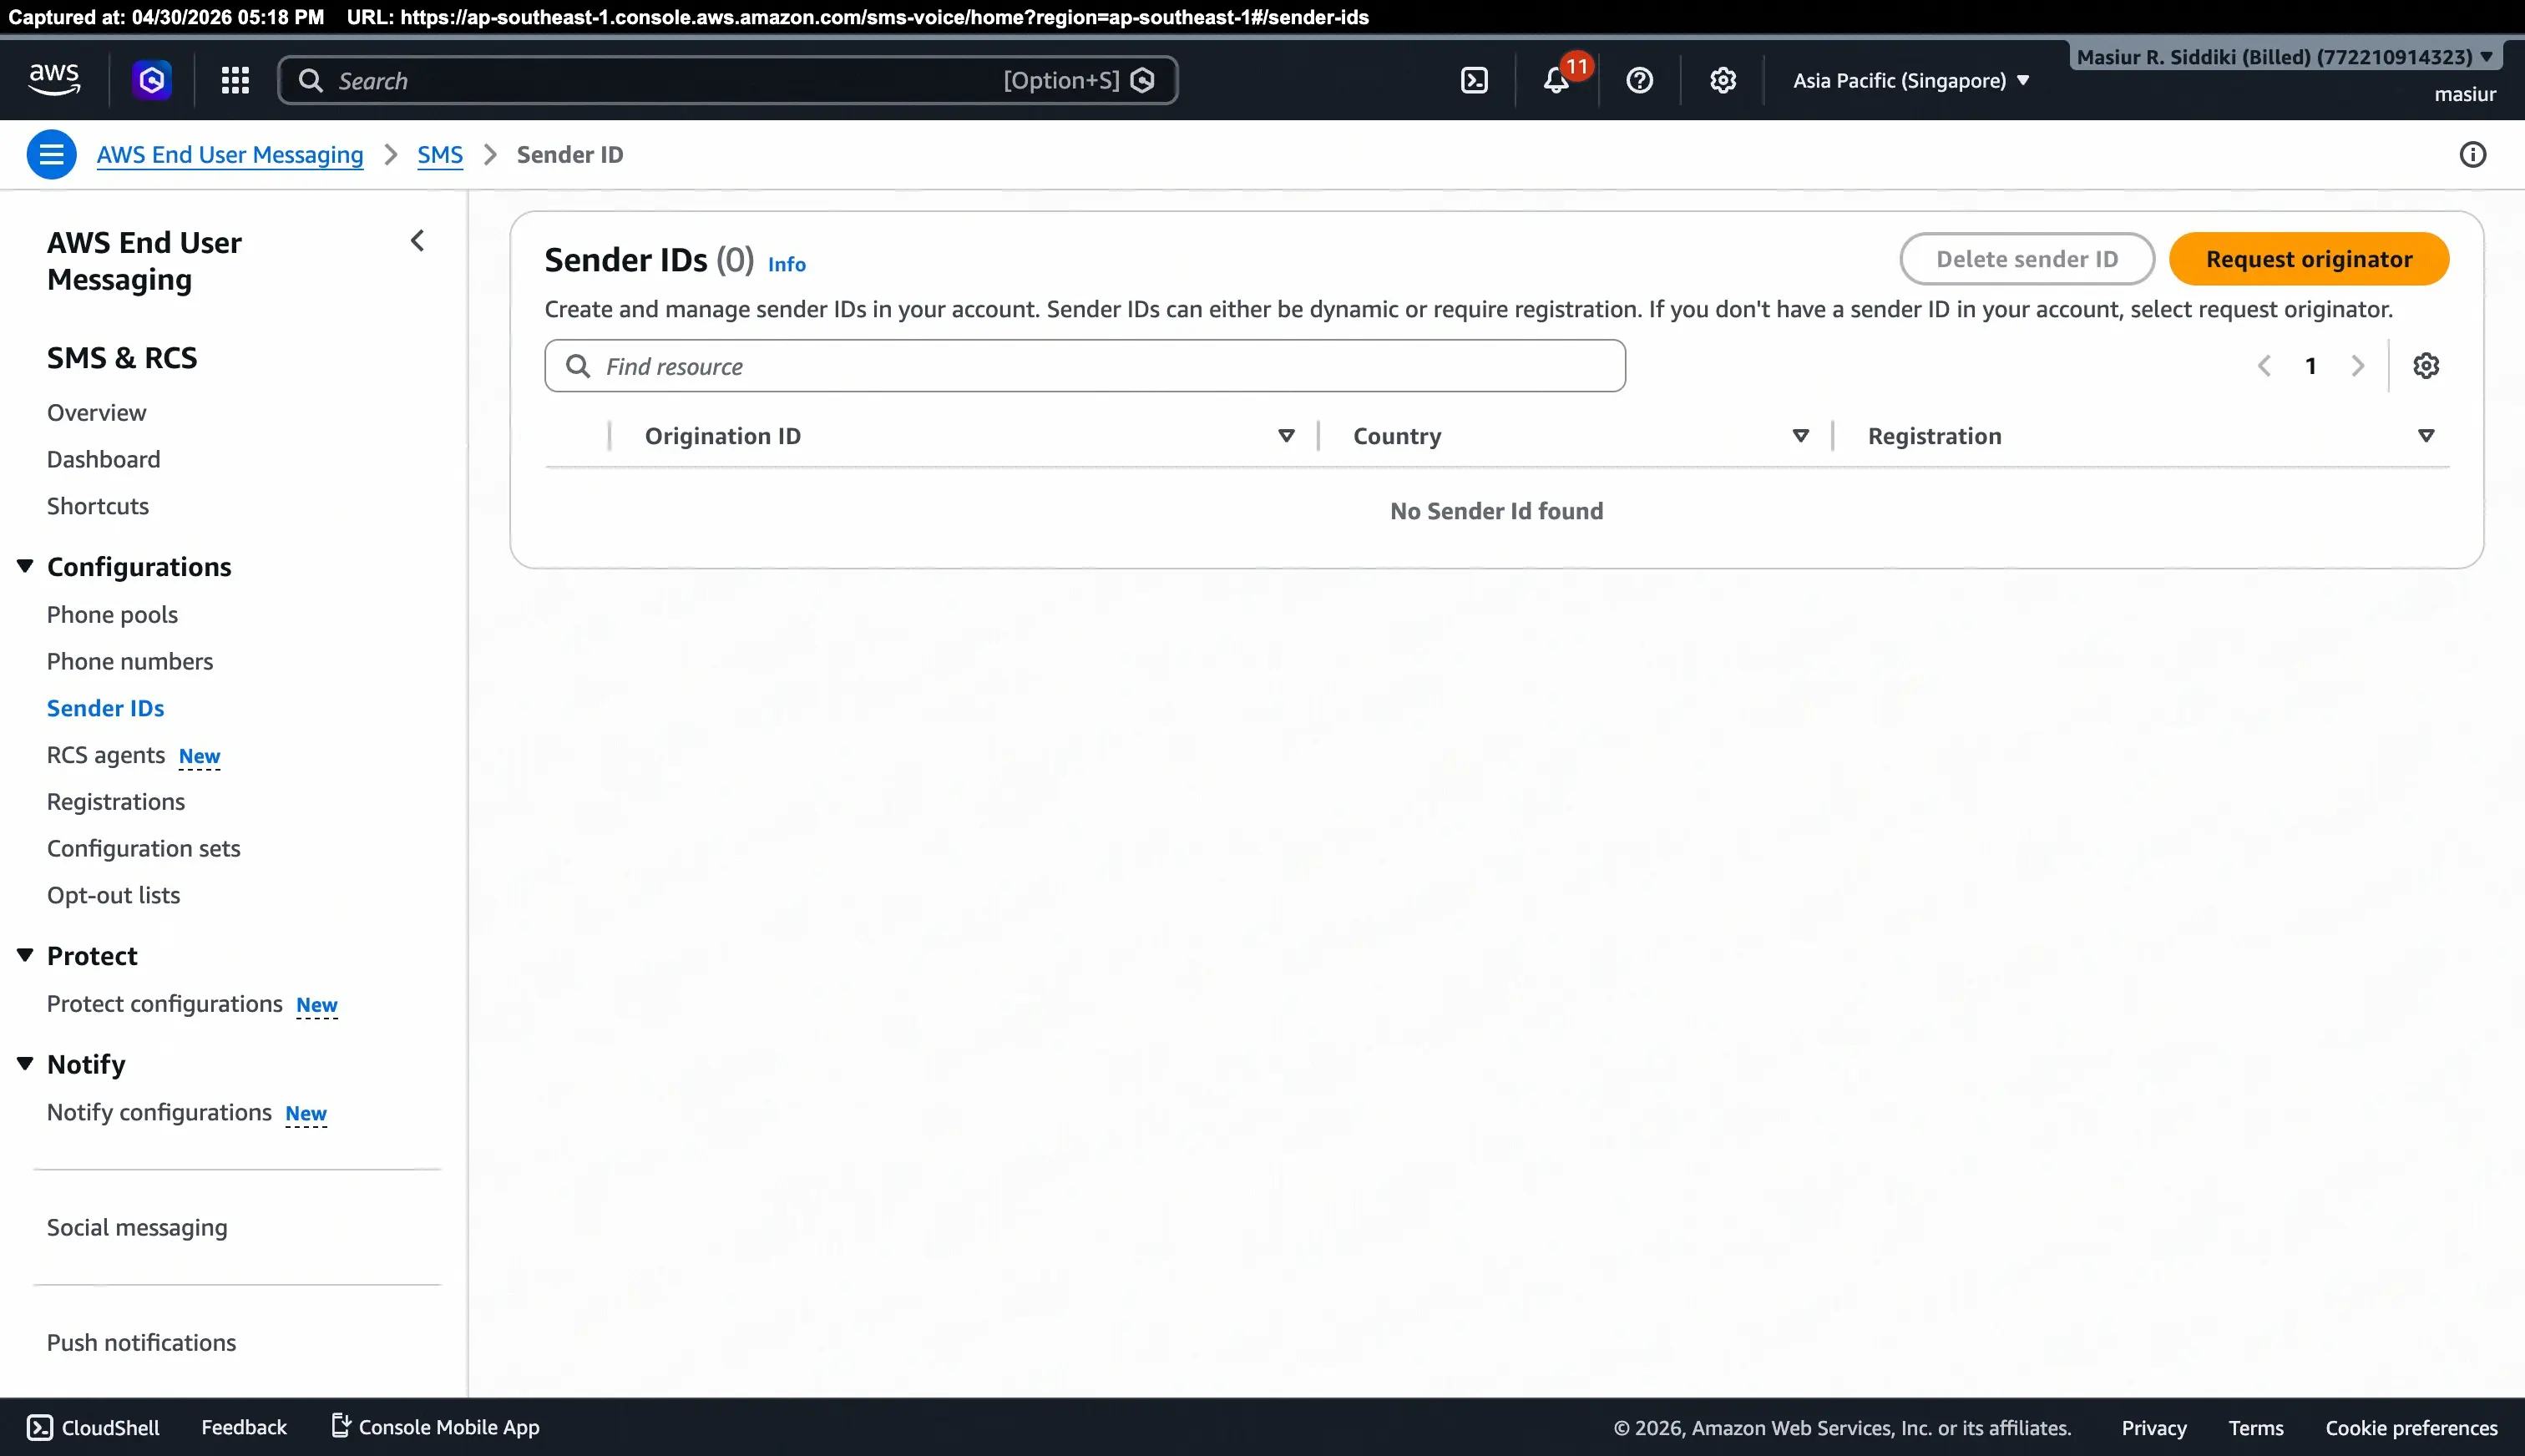Open the notifications bell
This screenshot has height=1456, width=2525.
coord(1557,80)
